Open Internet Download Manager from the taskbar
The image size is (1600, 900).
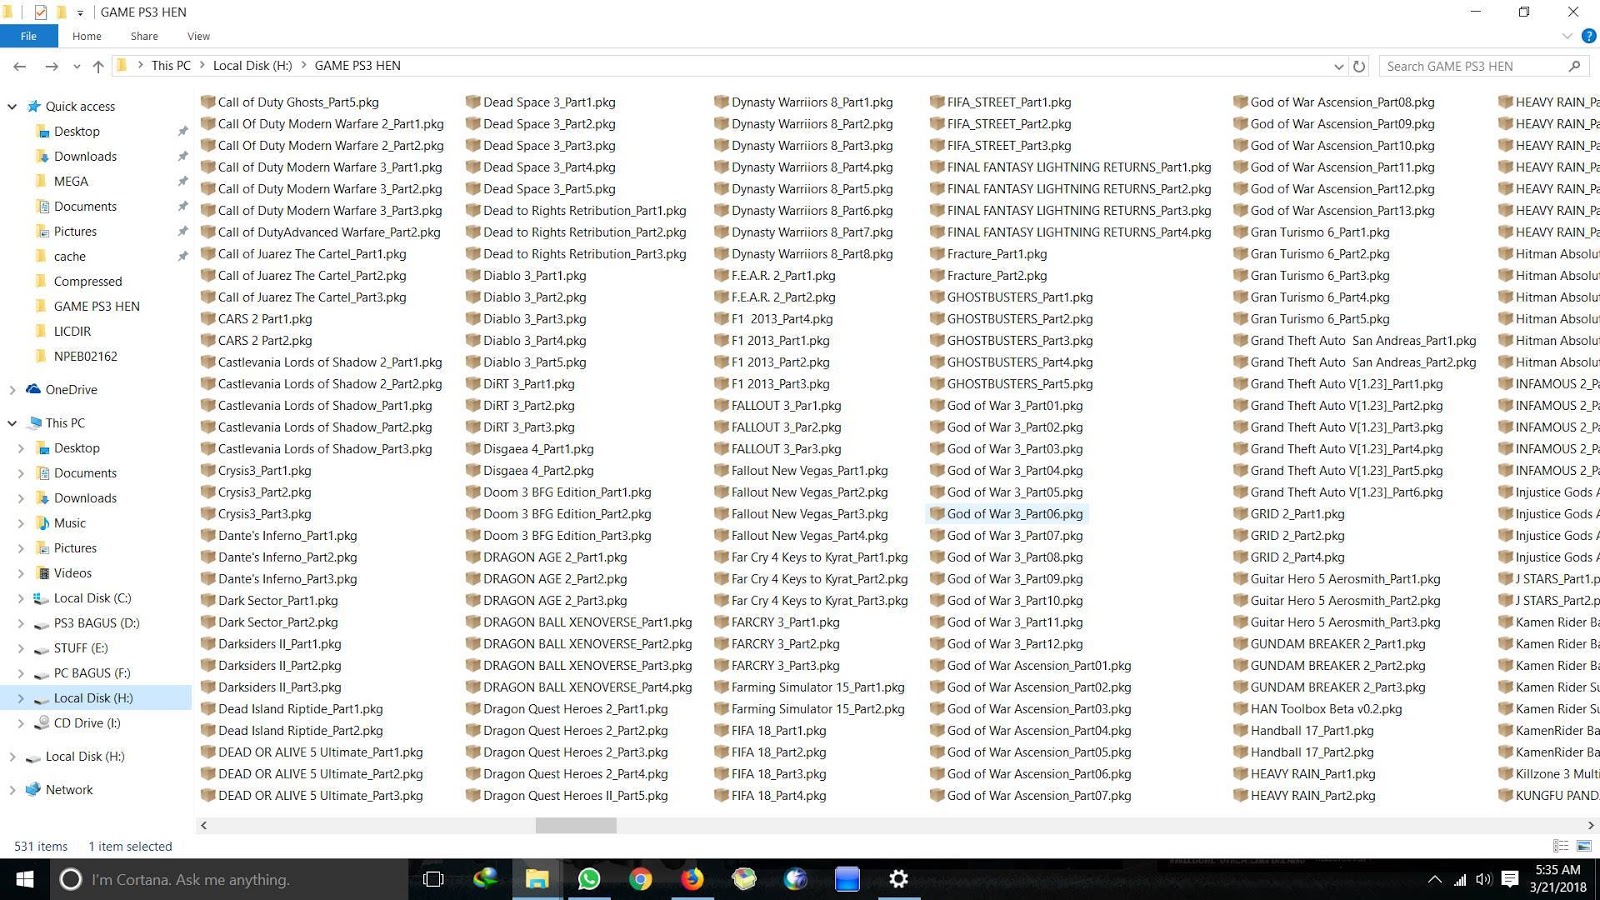485,879
